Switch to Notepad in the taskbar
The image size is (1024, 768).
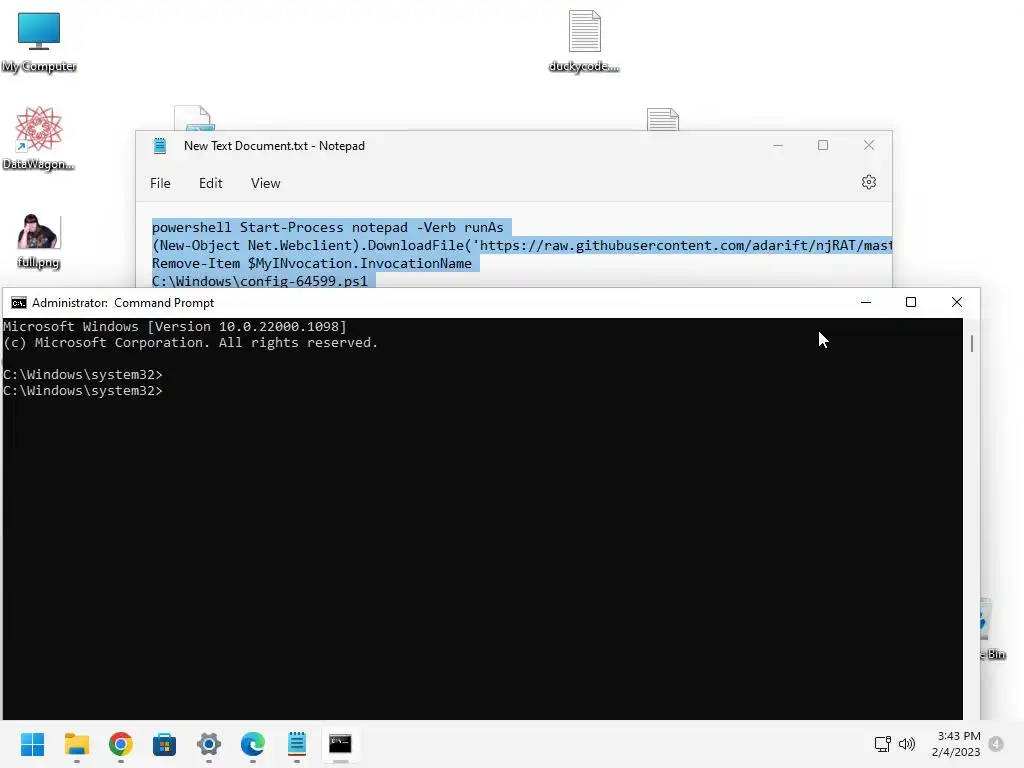click(x=296, y=744)
